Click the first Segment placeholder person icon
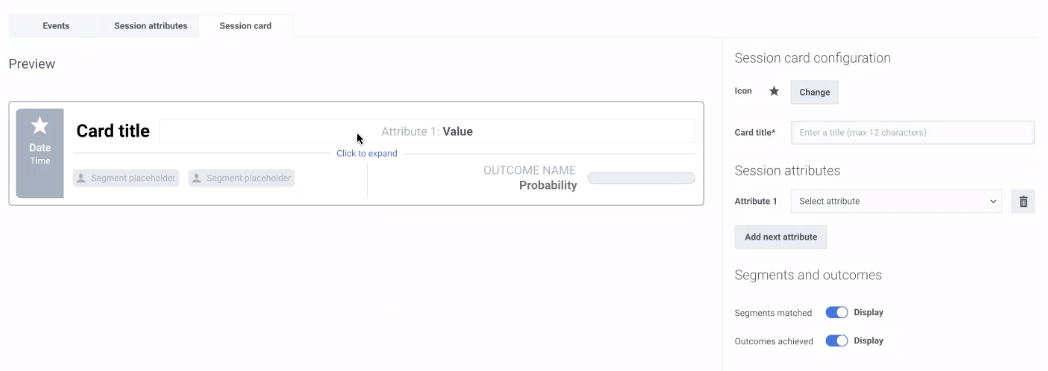 tap(81, 178)
